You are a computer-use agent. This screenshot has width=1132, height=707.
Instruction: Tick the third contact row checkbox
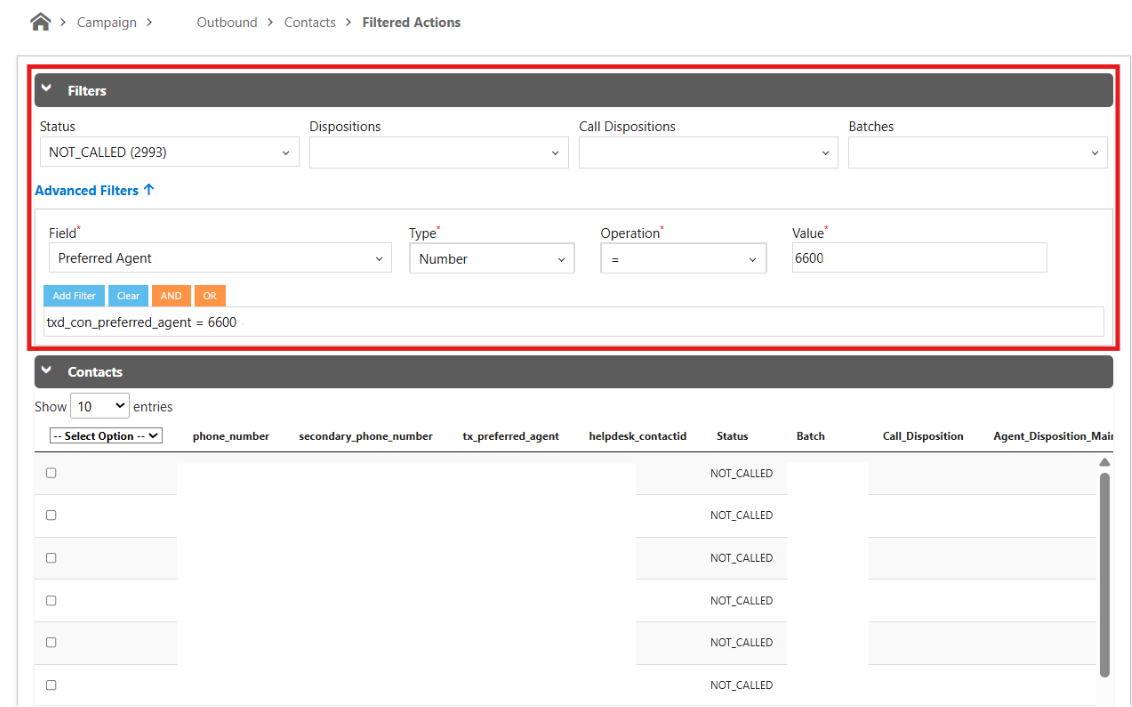click(51, 558)
